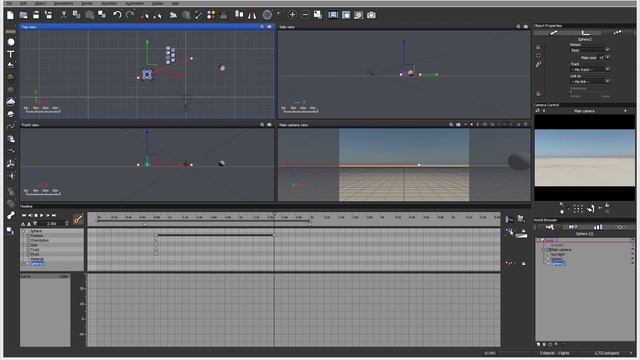
Task: Switch to next camera arrow in Camera Control
Action: [625, 111]
